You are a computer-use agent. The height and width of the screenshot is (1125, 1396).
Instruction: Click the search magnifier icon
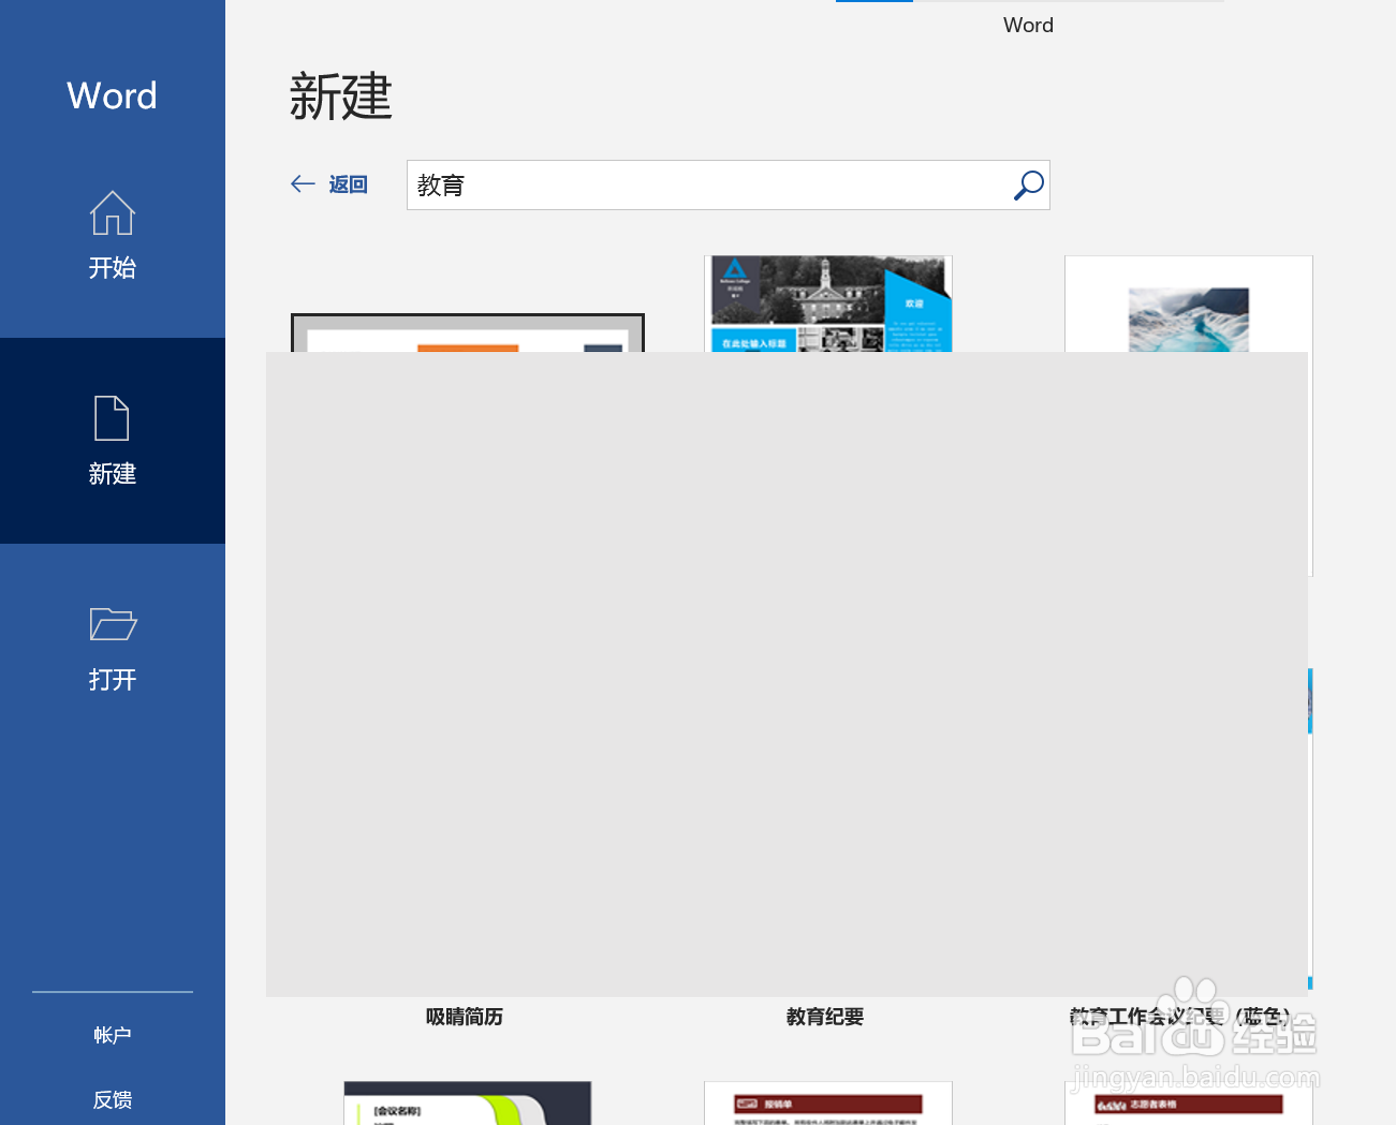click(1027, 185)
